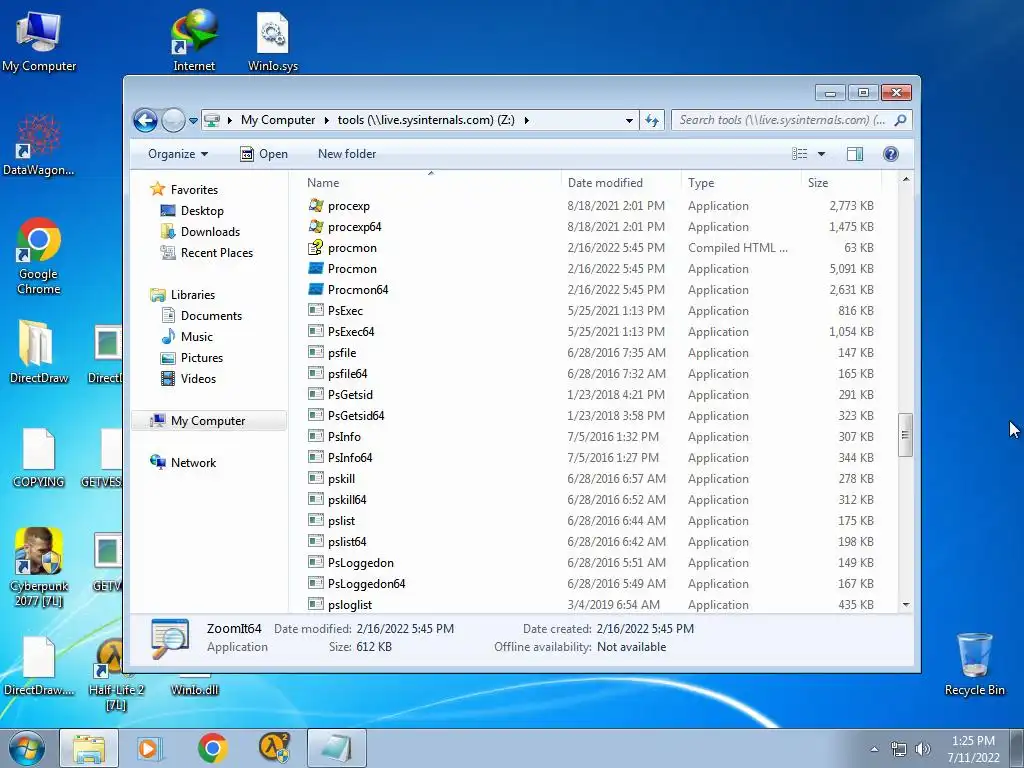Open recent pages dropdown arrow

193,121
